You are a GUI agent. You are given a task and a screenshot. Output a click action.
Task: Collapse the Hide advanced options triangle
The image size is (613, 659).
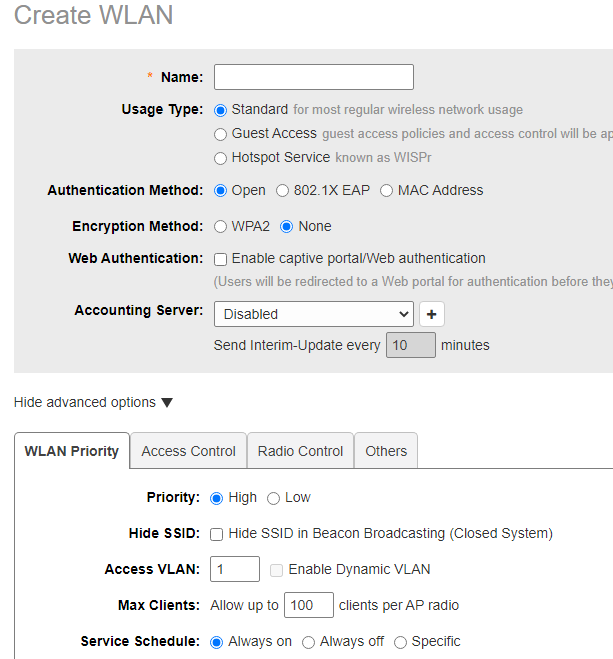coord(167,403)
